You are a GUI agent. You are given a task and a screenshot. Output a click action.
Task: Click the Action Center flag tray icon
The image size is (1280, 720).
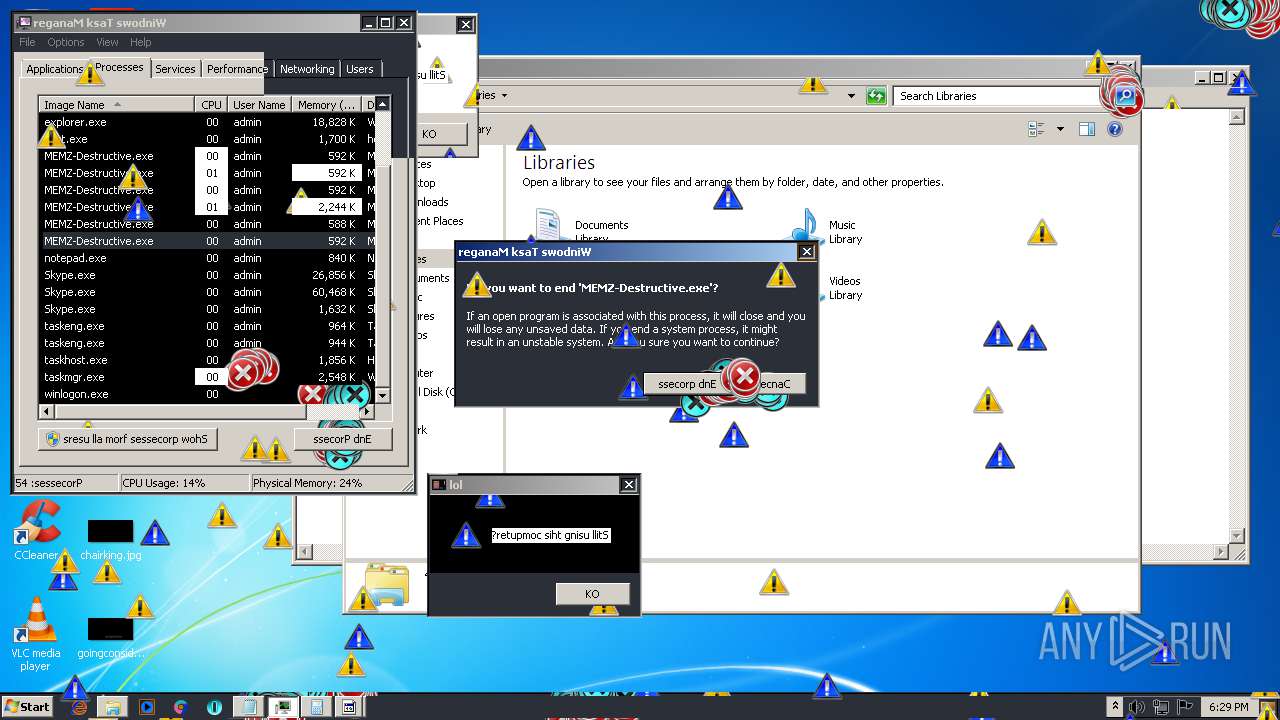tap(1187, 707)
